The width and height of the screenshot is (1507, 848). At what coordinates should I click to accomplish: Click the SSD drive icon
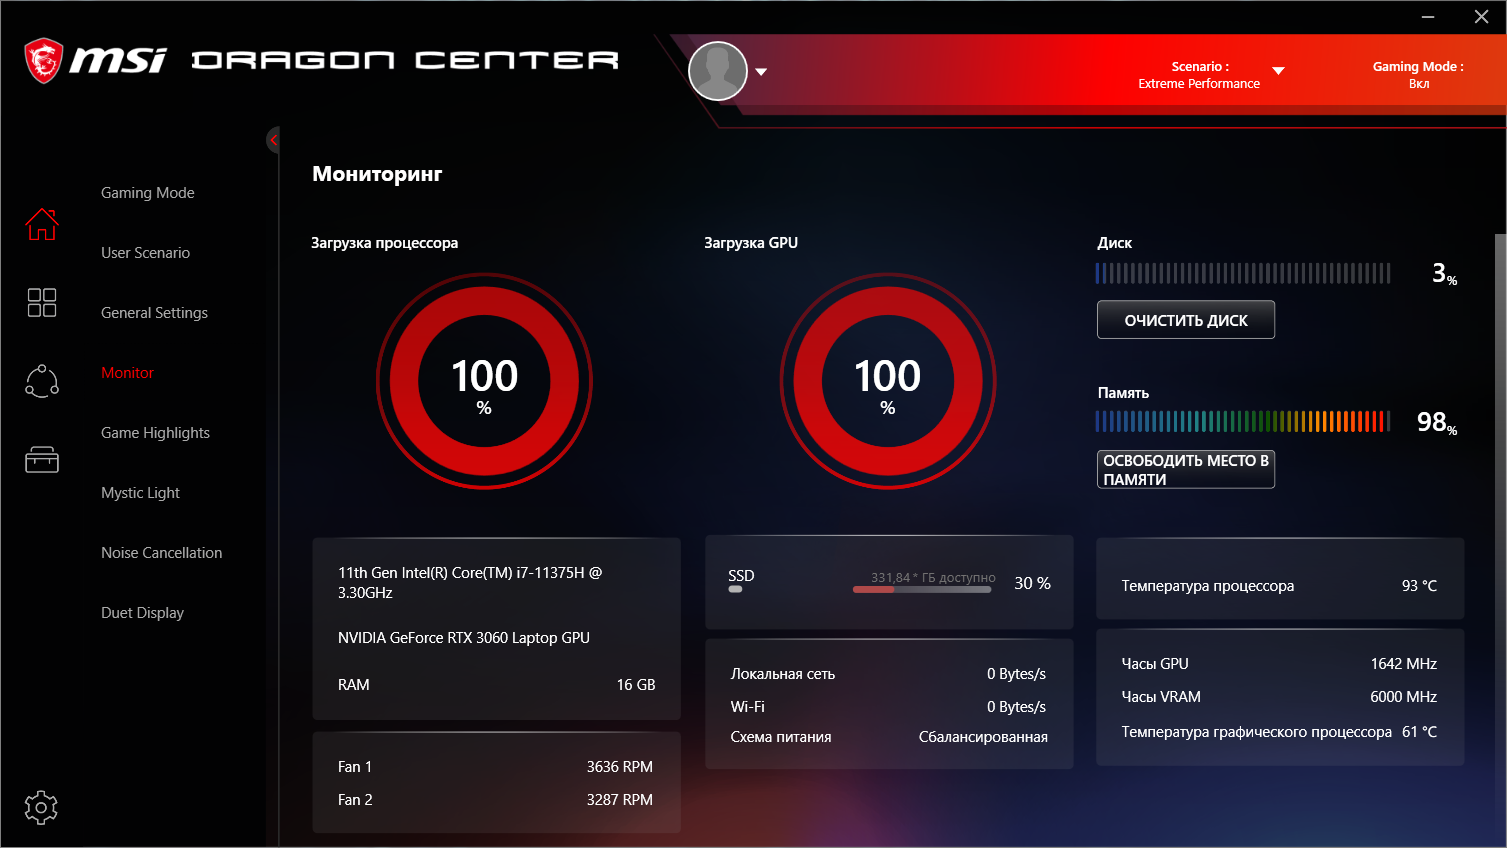[736, 590]
